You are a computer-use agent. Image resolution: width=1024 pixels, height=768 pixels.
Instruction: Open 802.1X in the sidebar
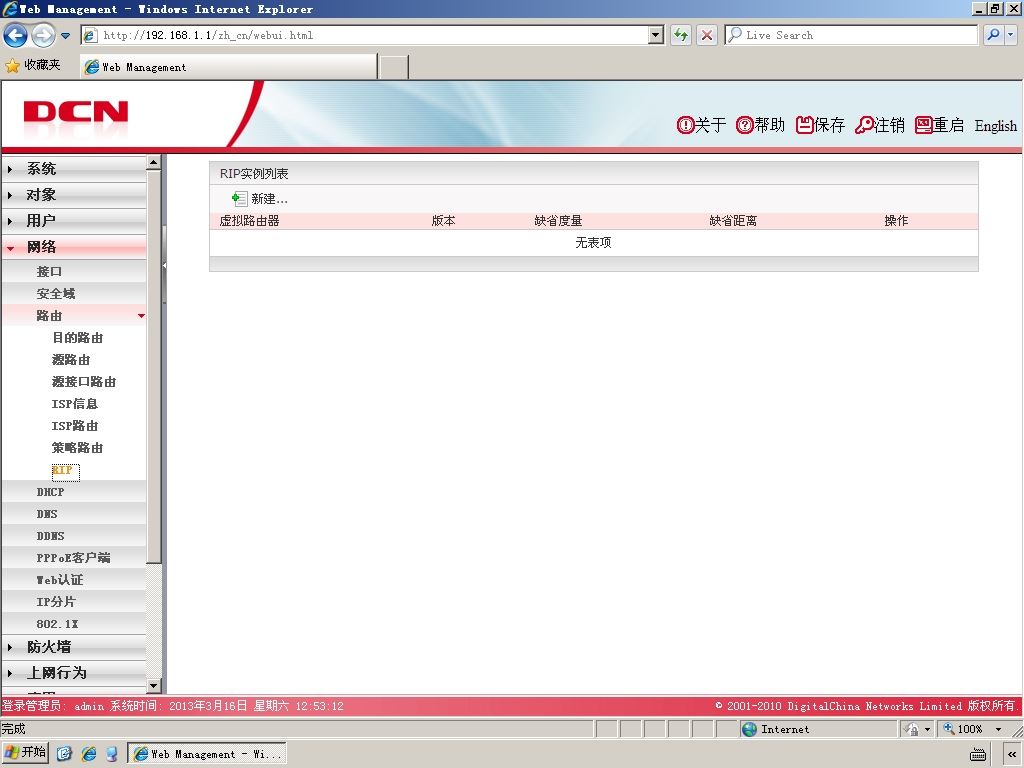tap(57, 624)
